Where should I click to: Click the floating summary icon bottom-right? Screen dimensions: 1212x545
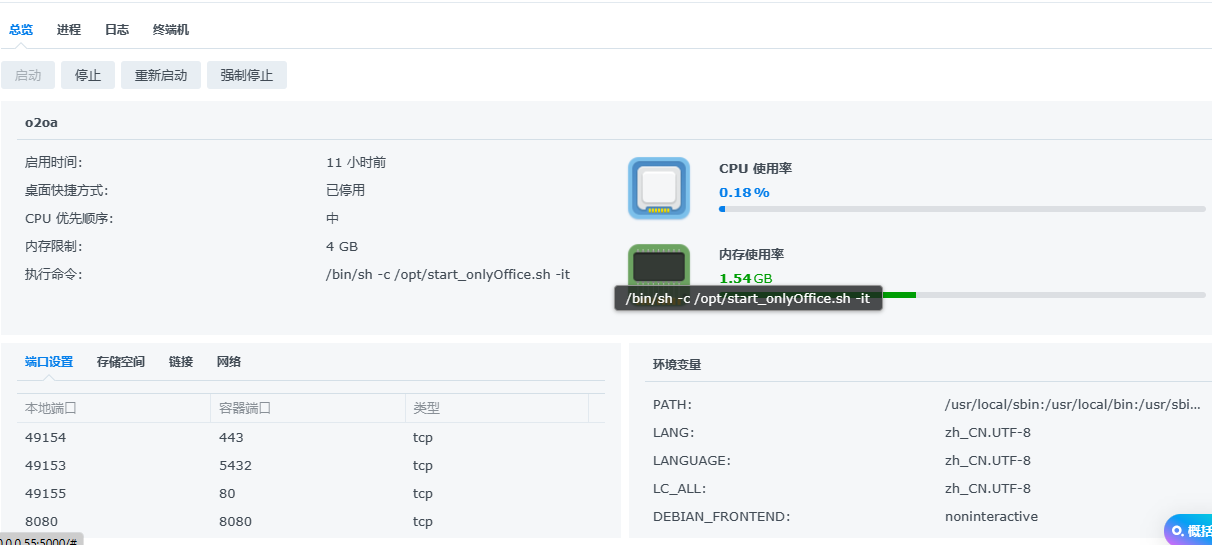[1188, 530]
